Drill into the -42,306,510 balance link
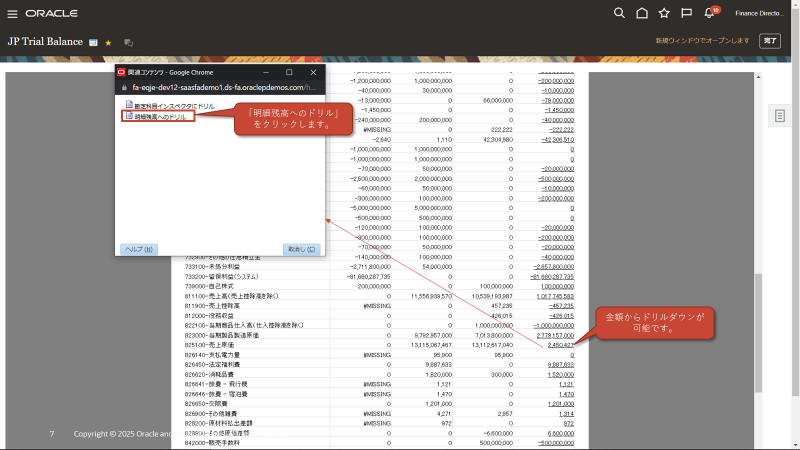This screenshot has width=800, height=450. tap(558, 139)
